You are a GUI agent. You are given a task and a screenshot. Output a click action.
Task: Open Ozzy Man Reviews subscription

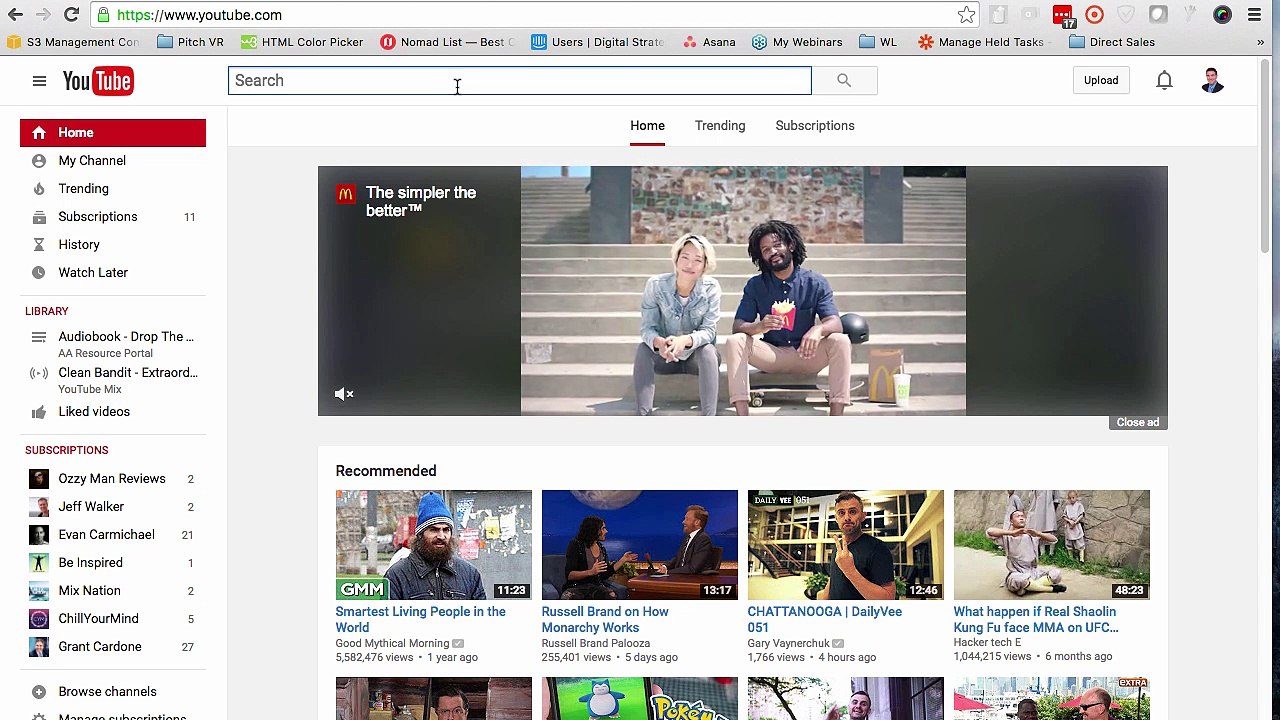coord(113,479)
